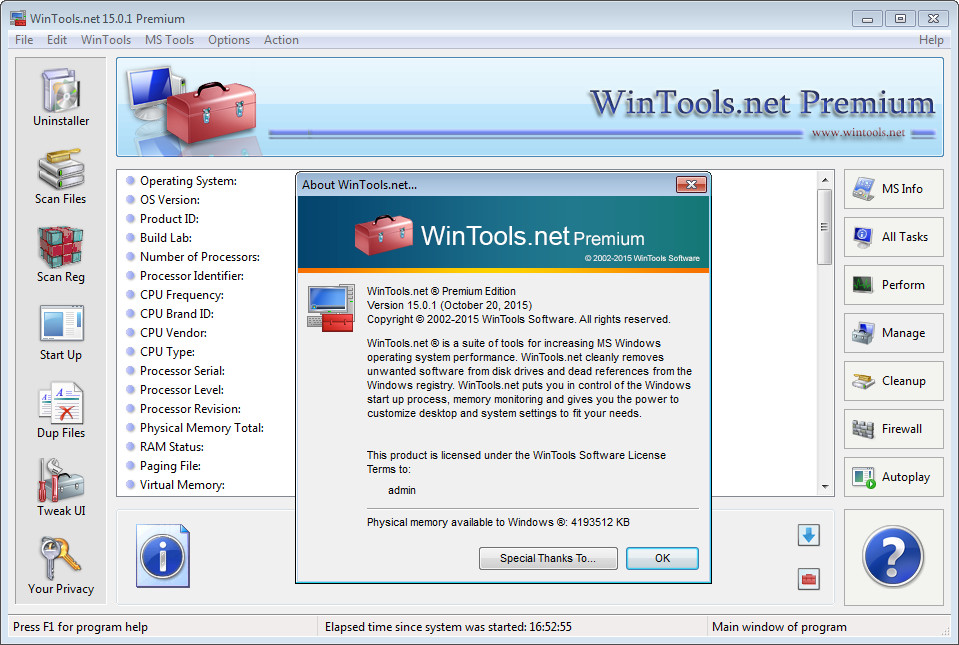Image resolution: width=959 pixels, height=645 pixels.
Task: Select the CPU Type row
Action: tap(161, 352)
